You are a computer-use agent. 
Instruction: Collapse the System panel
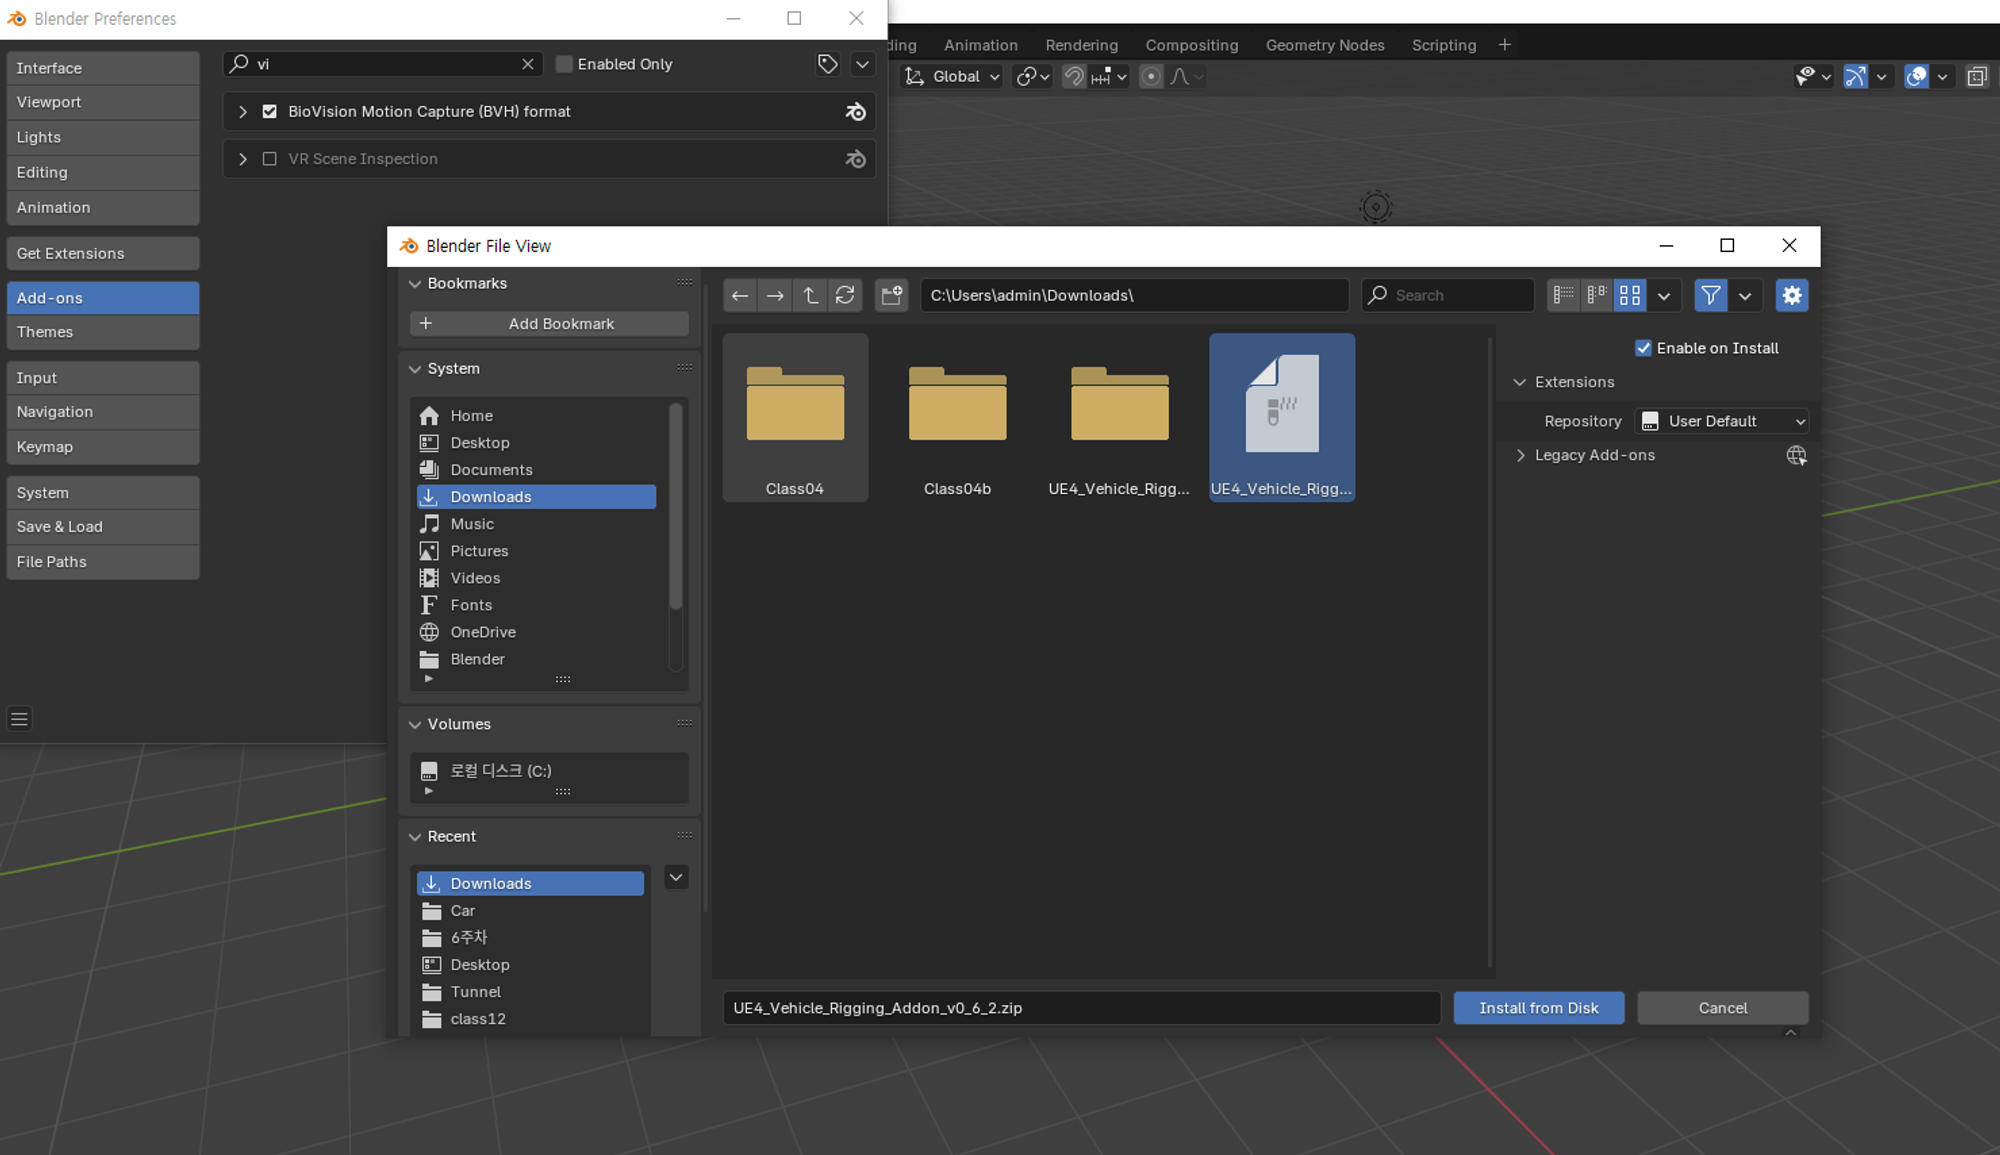pos(415,369)
